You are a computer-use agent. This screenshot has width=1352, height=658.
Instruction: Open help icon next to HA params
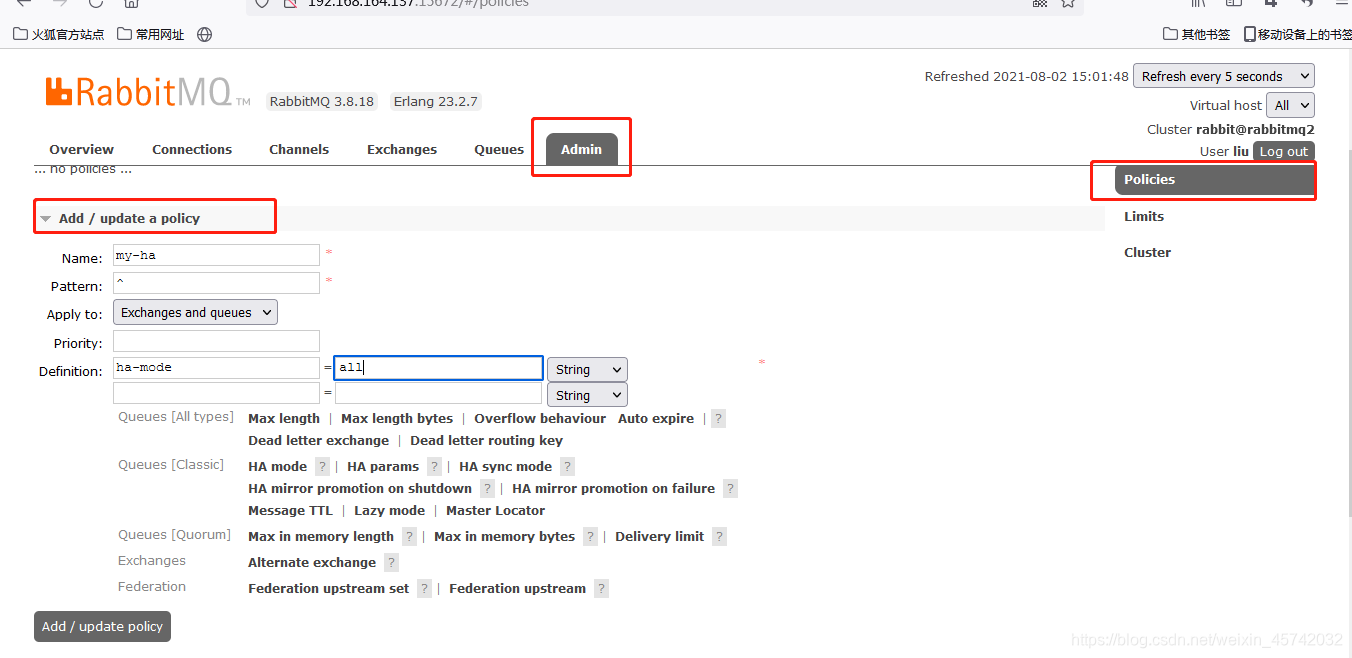pos(434,467)
